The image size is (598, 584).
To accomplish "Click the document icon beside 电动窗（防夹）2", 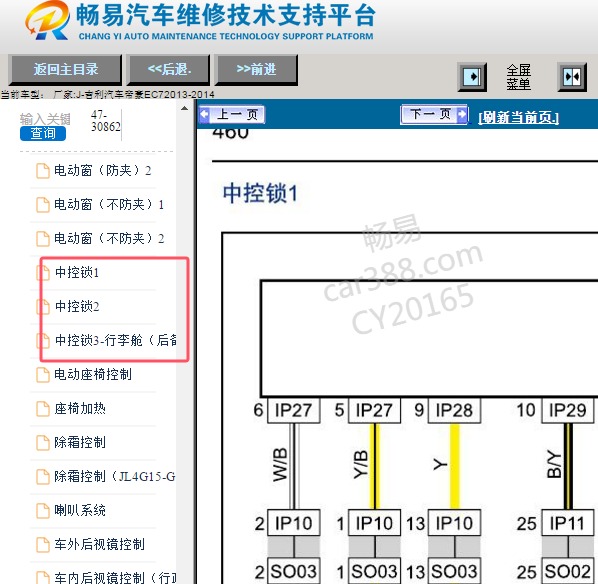I will (x=43, y=171).
